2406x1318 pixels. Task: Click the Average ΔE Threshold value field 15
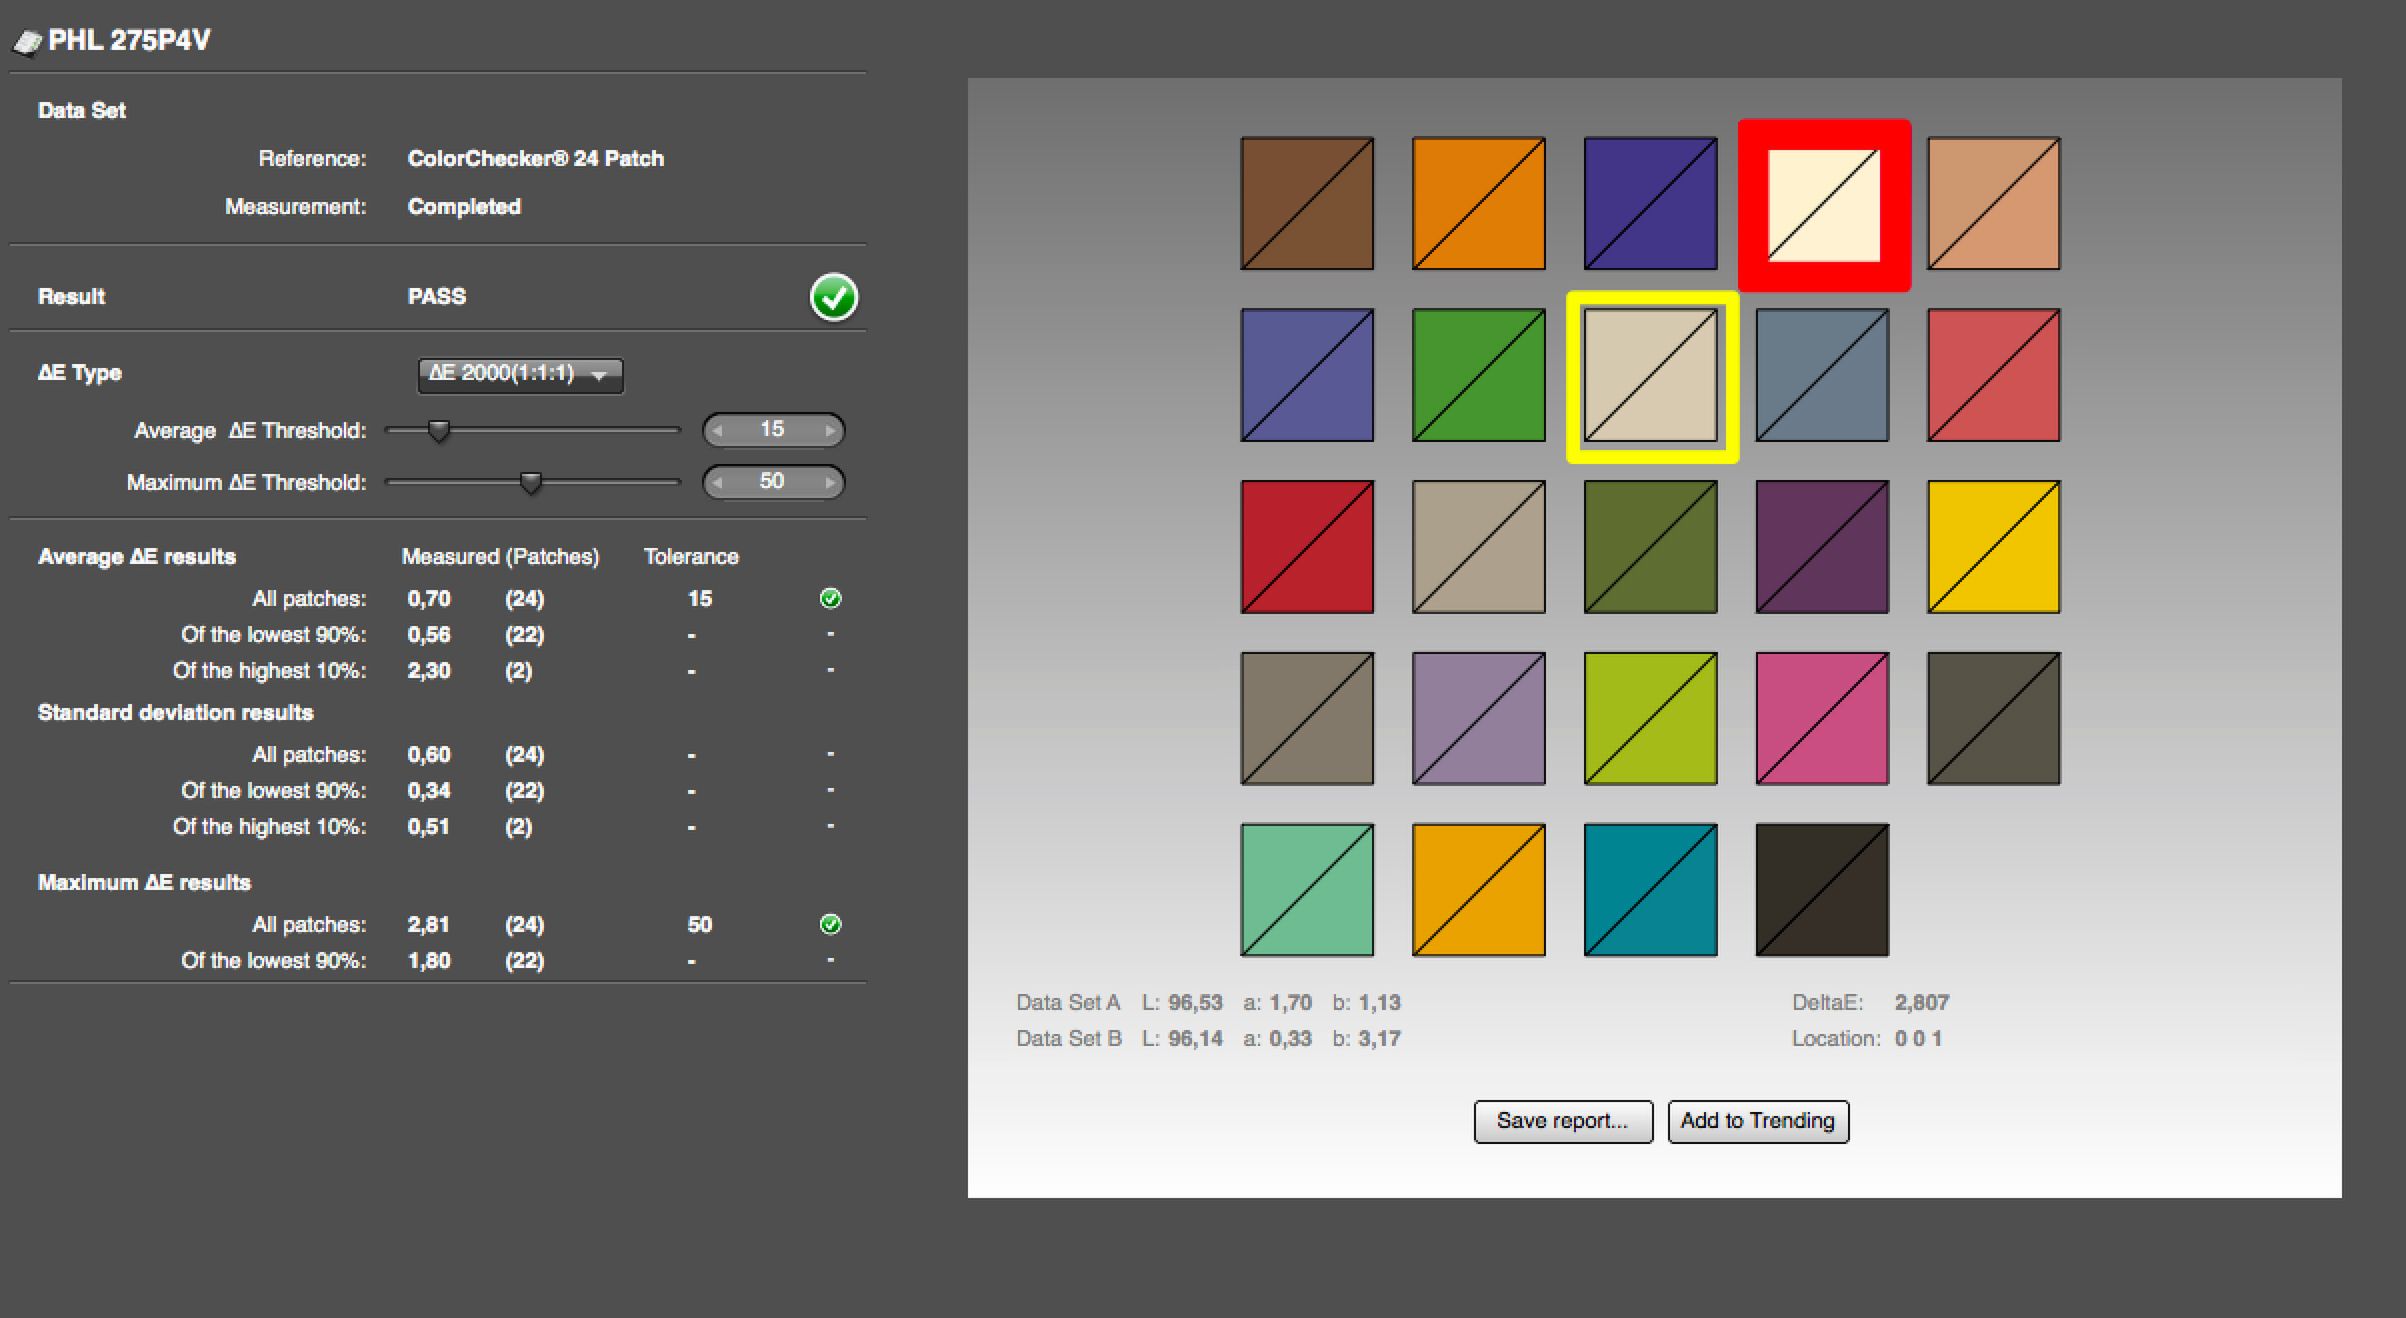tap(772, 430)
